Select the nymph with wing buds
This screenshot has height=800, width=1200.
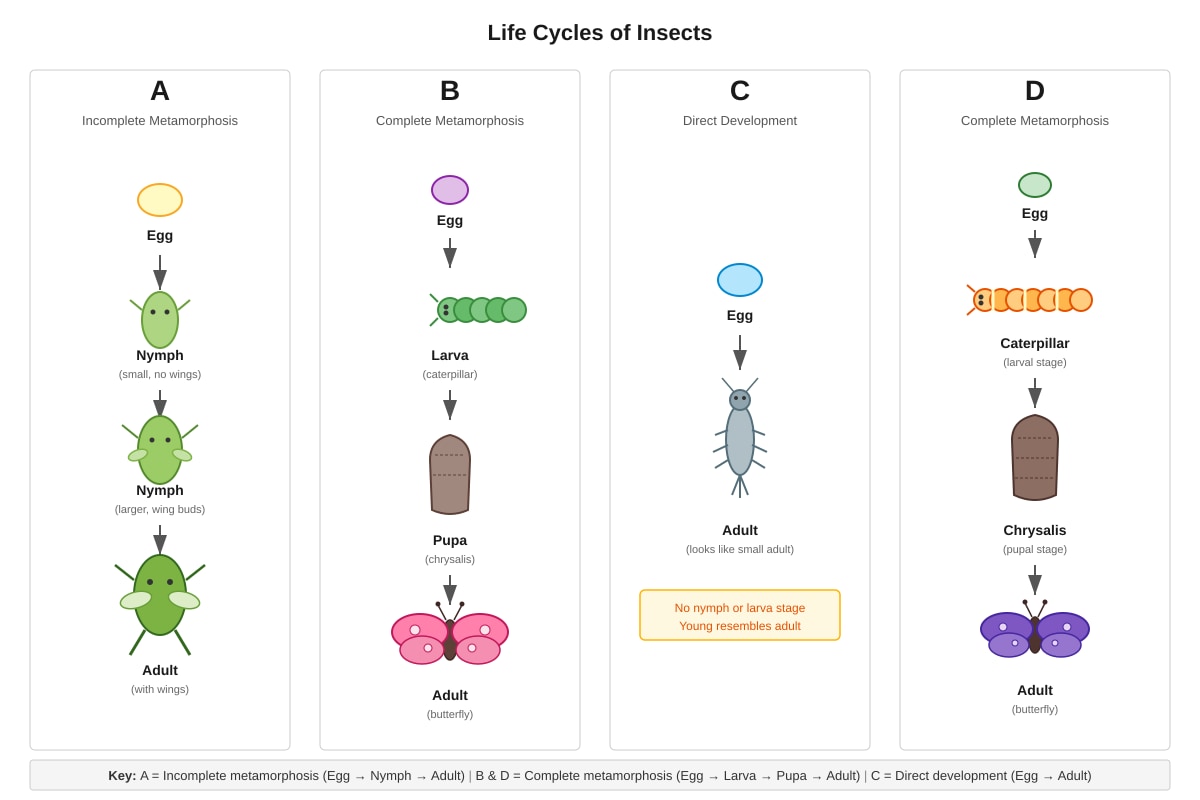pyautogui.click(x=160, y=450)
